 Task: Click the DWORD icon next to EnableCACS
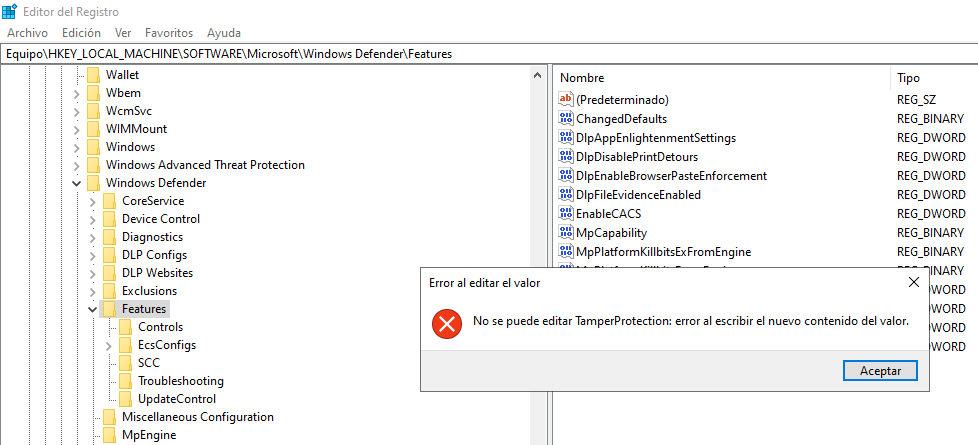566,214
